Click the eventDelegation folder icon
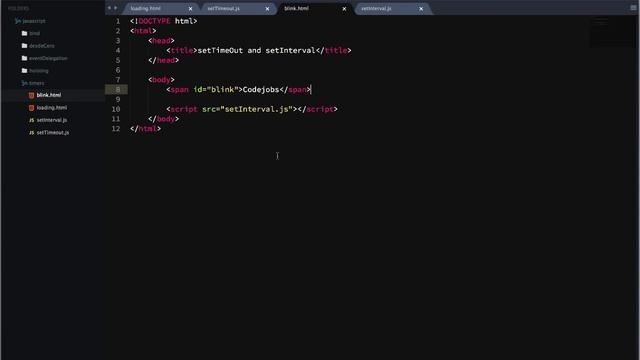 point(24,58)
